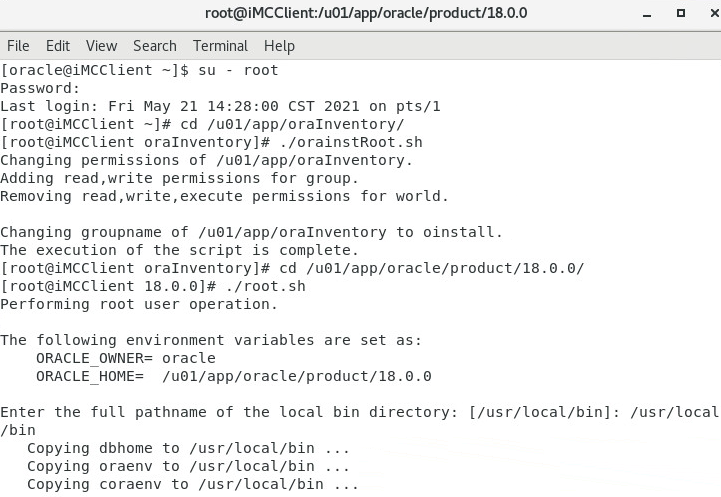Viewport: 721px width, 497px height.
Task: Click the 'Password:' prompt line
Action: (x=40, y=88)
